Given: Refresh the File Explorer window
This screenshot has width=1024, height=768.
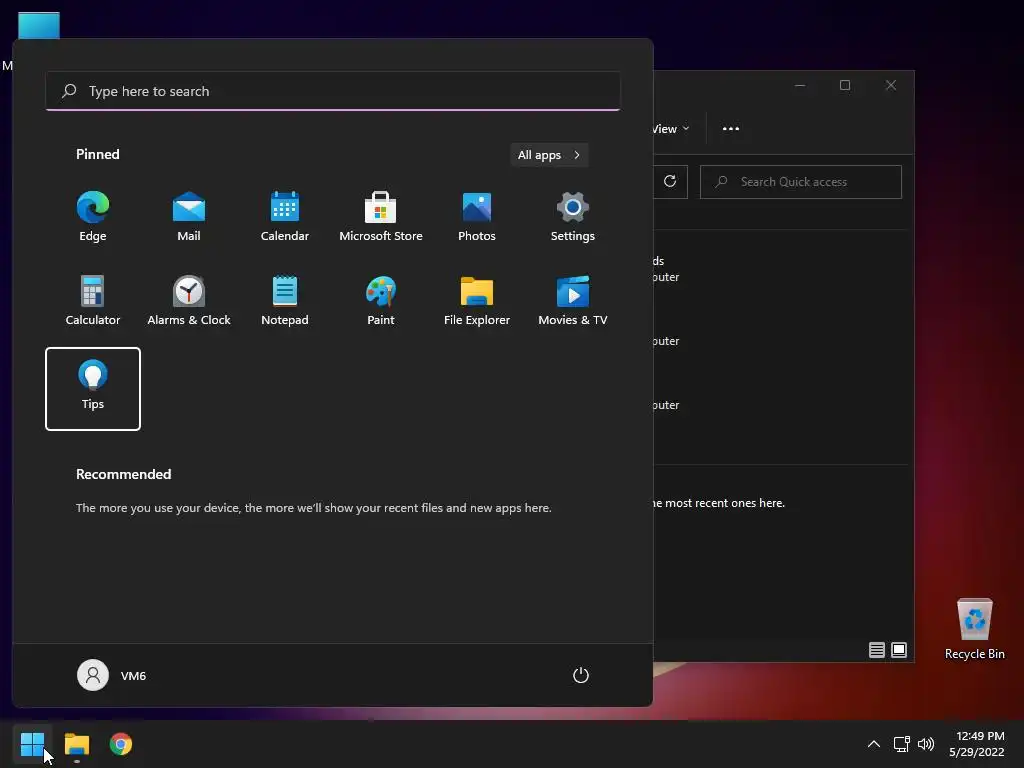Looking at the screenshot, I should (x=670, y=182).
